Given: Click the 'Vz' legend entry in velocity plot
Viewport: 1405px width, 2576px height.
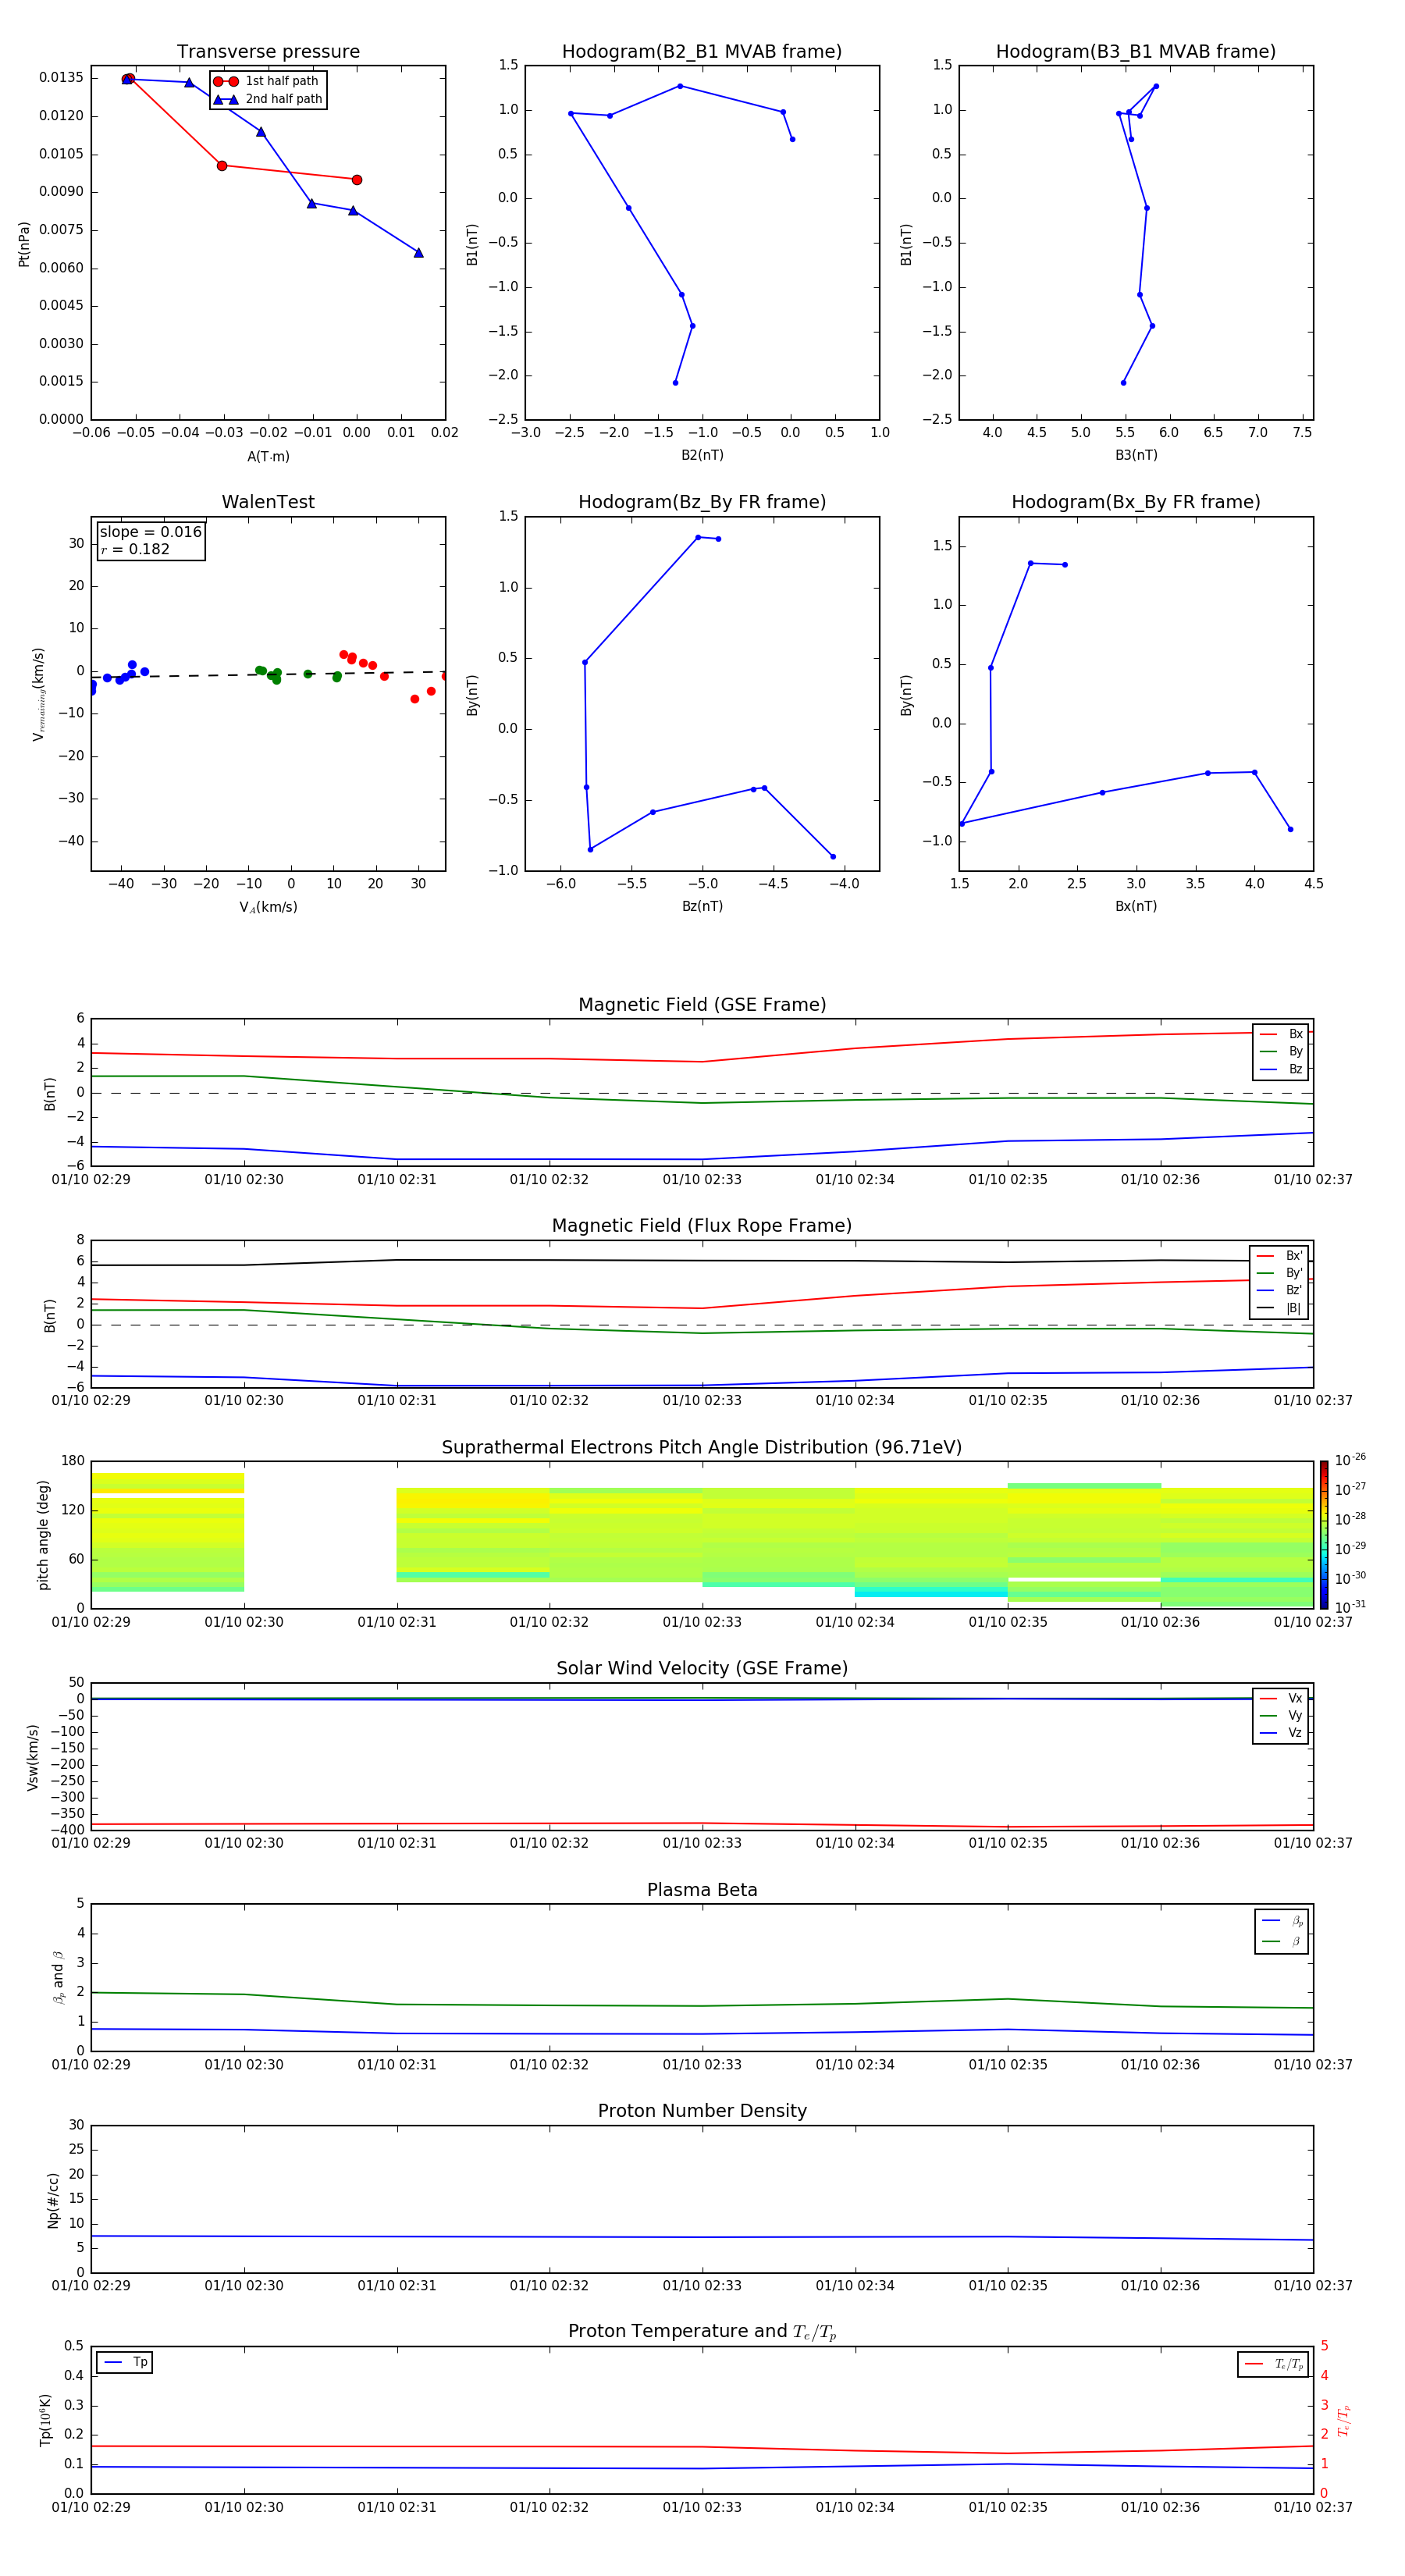Looking at the screenshot, I should 1281,1732.
